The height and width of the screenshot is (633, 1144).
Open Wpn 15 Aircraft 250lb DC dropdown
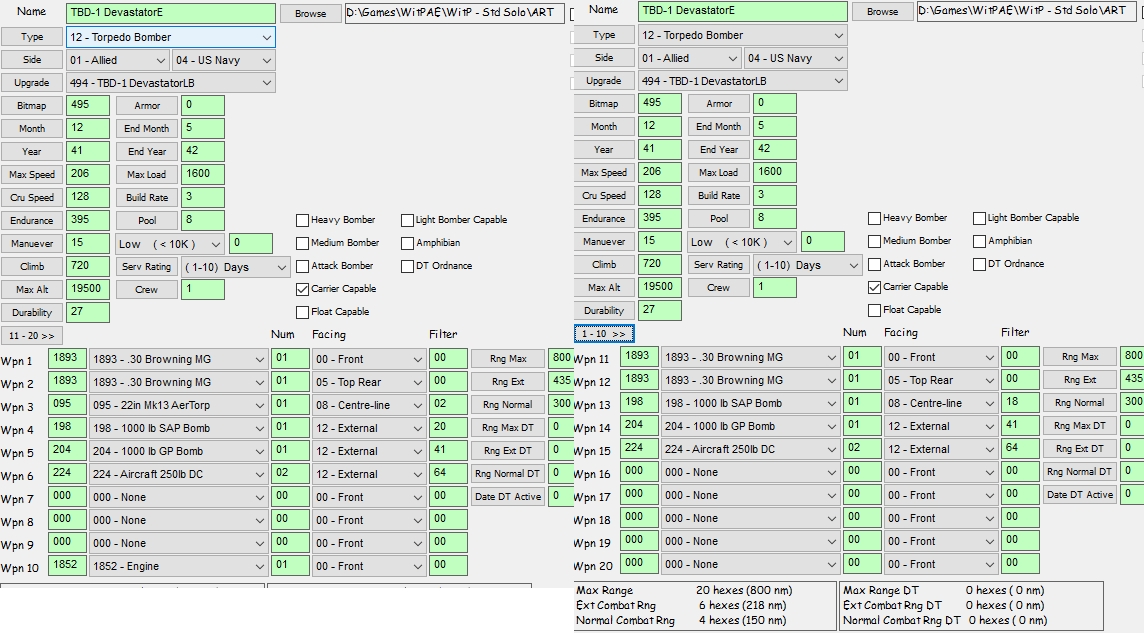click(x=749, y=449)
